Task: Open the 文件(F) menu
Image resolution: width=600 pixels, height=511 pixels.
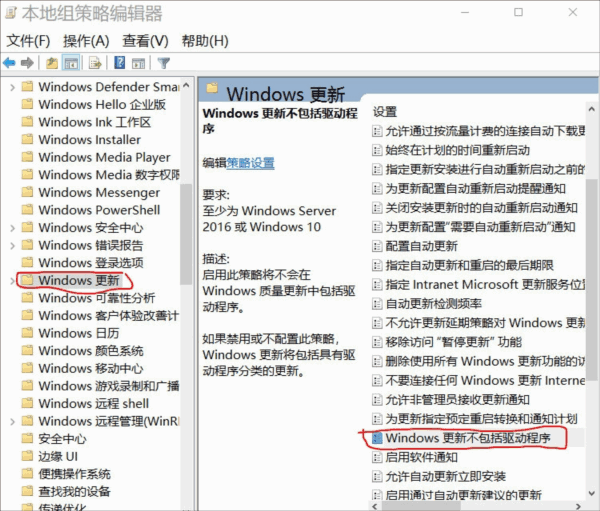Action: pyautogui.click(x=28, y=41)
